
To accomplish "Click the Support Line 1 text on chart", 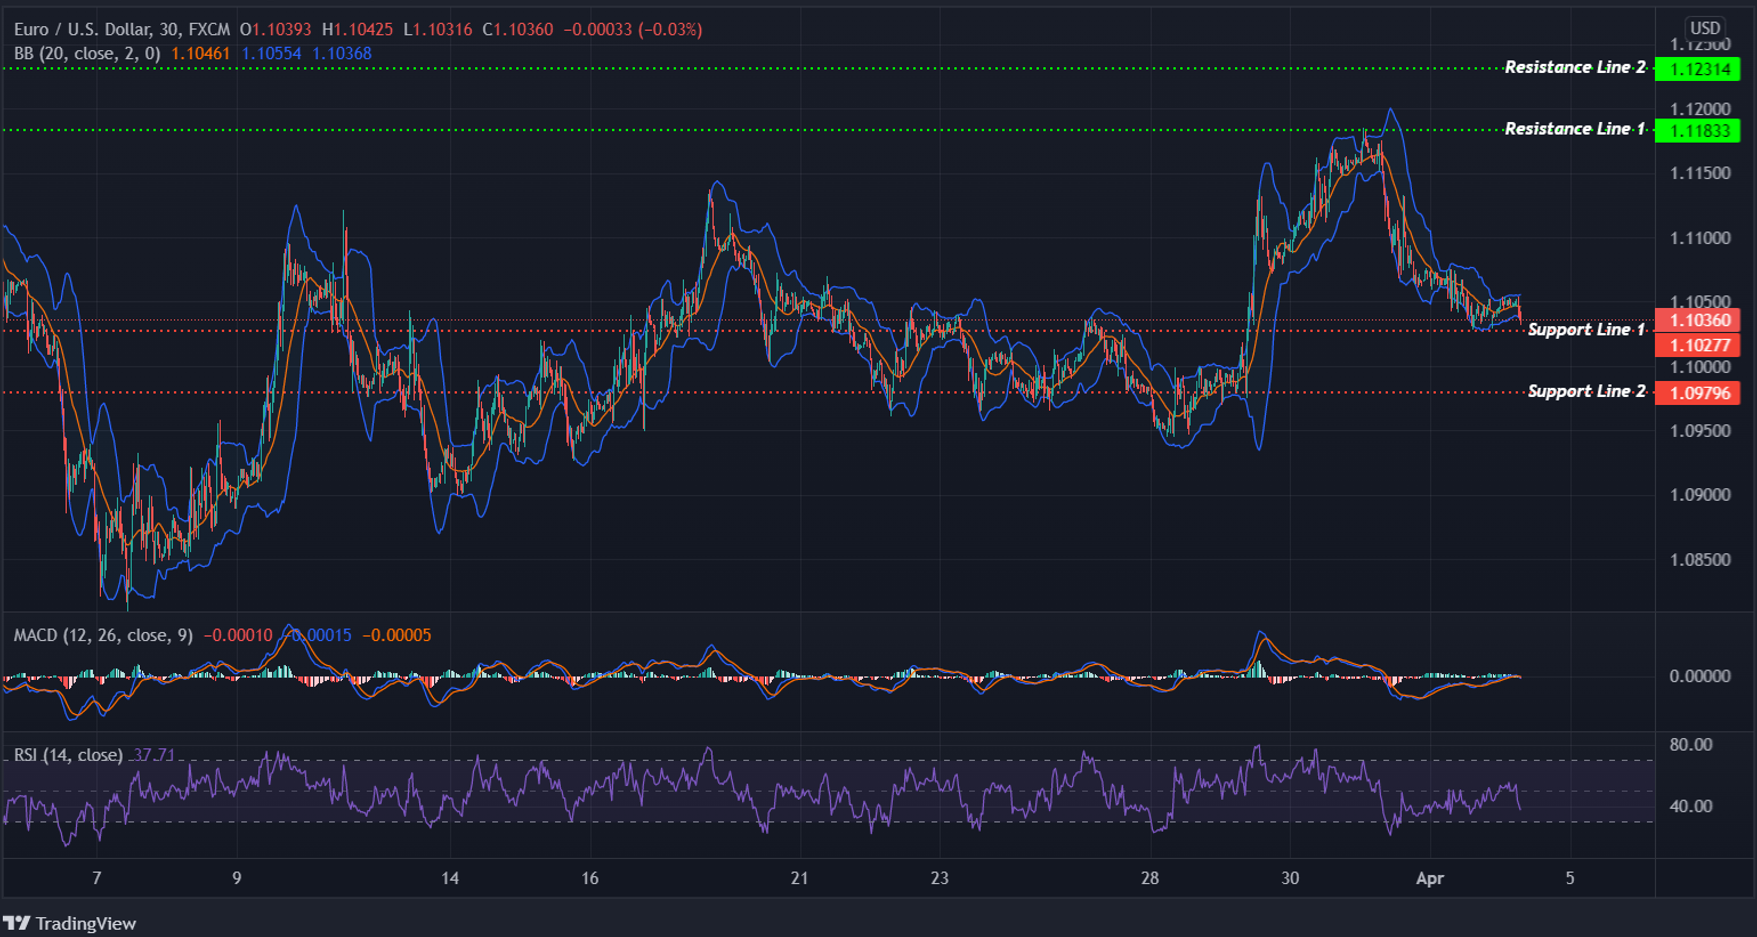I will point(1585,329).
